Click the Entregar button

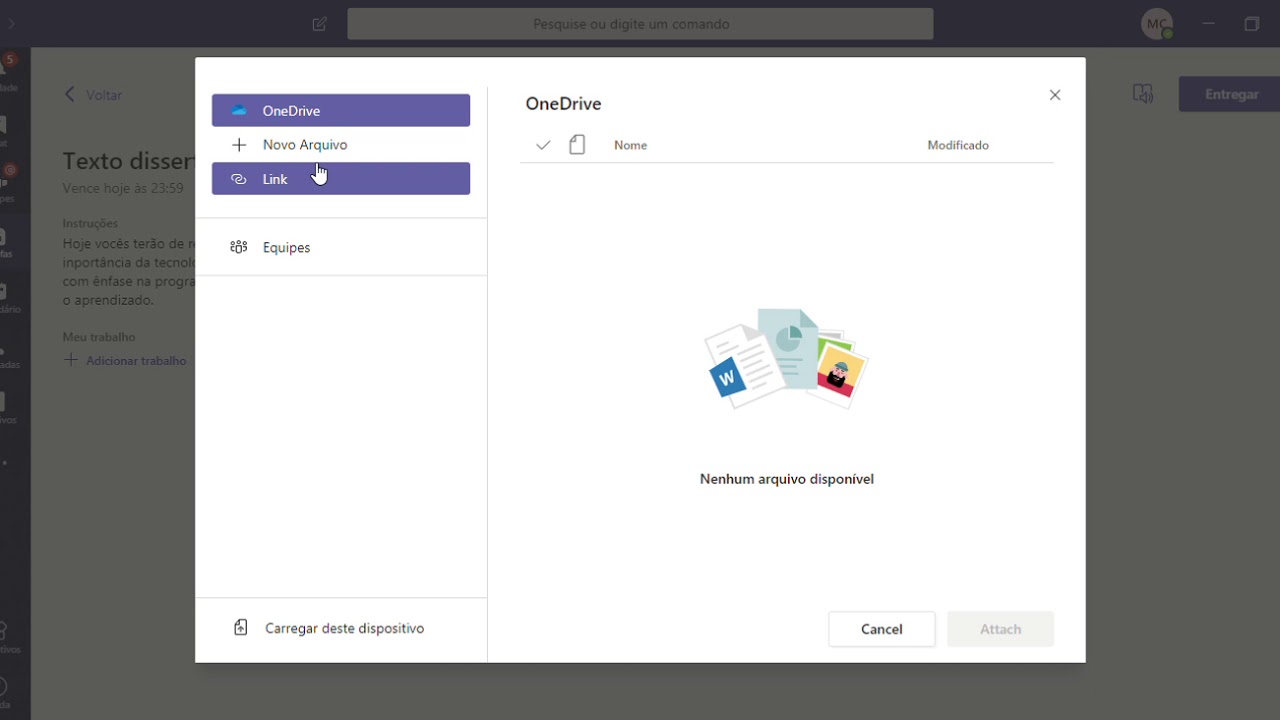click(x=1230, y=94)
